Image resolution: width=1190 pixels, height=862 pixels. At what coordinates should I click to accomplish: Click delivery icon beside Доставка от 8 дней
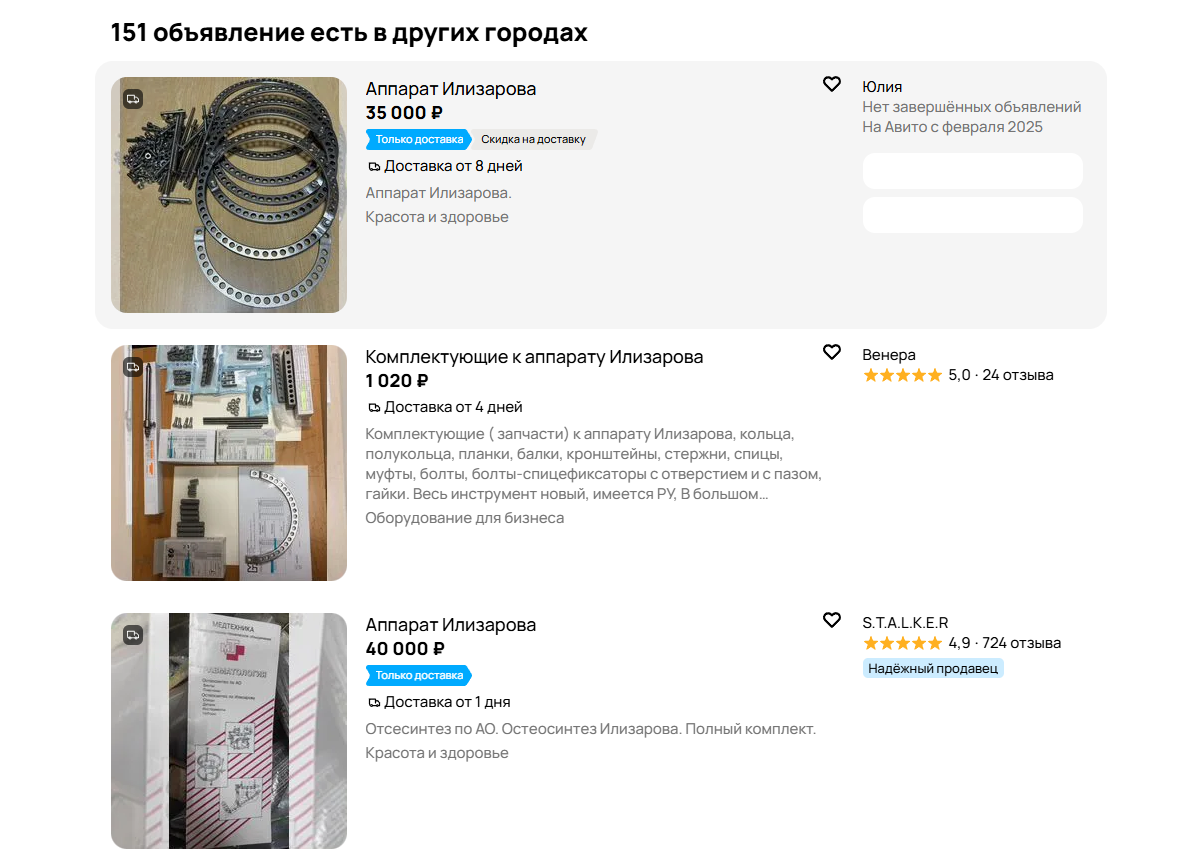point(374,166)
